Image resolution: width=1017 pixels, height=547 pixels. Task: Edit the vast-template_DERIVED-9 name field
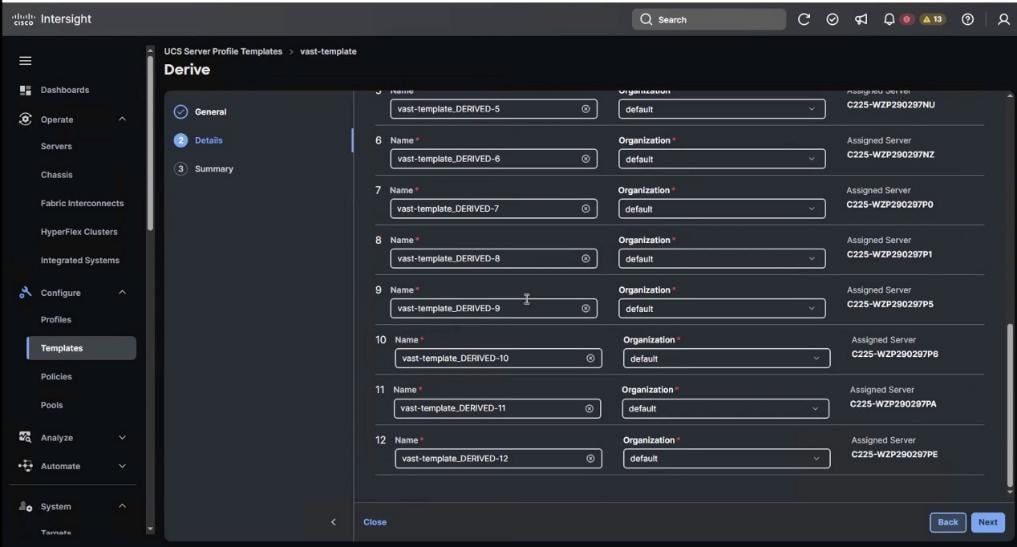(x=494, y=308)
